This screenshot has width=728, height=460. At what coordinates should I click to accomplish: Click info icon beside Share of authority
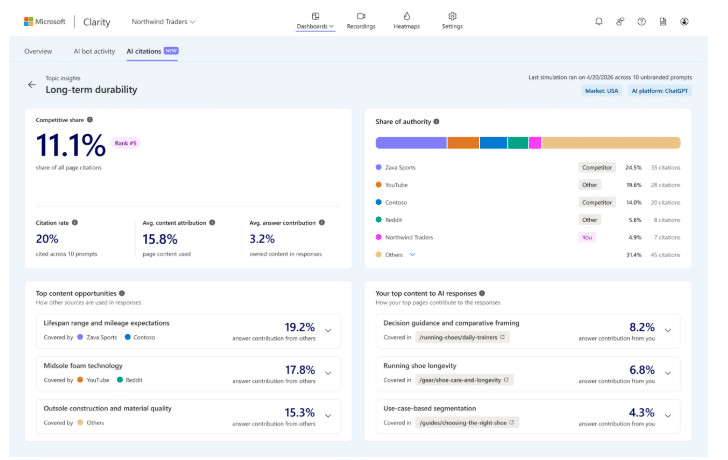[436, 121]
